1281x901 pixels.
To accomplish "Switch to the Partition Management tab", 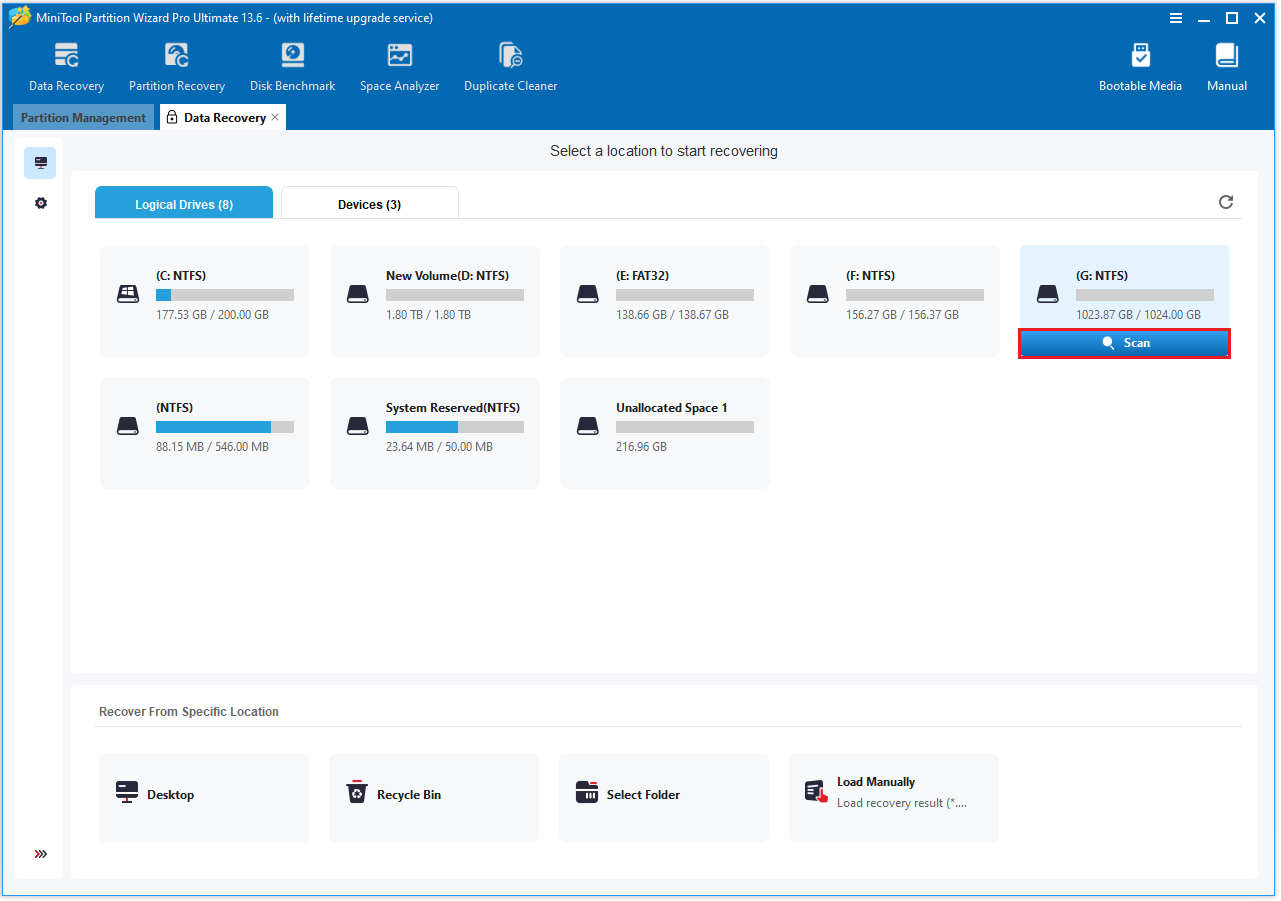I will pyautogui.click(x=84, y=117).
